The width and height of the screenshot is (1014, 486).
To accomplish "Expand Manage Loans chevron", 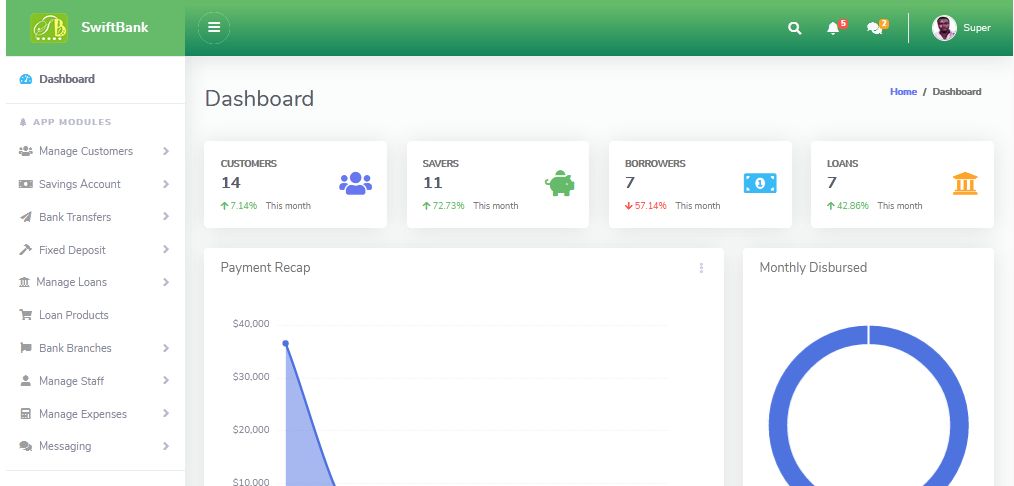I will tap(166, 282).
